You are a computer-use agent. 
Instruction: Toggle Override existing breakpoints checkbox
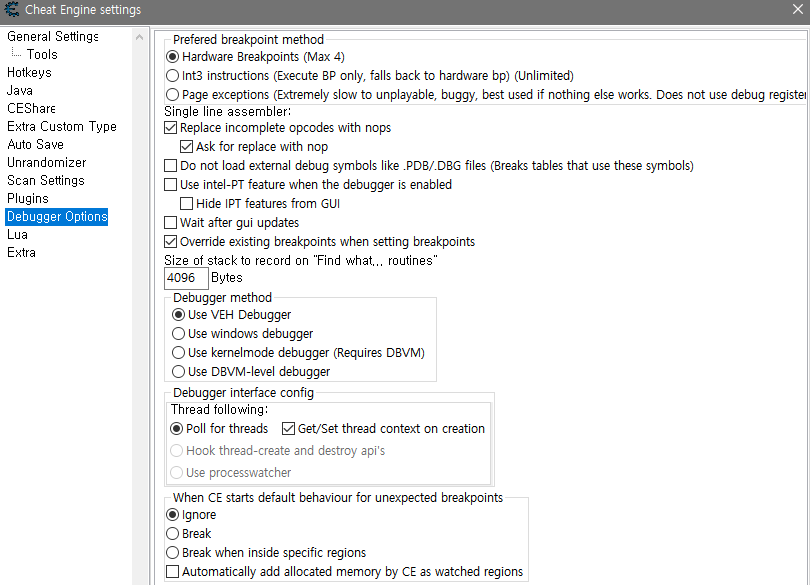[x=171, y=242]
